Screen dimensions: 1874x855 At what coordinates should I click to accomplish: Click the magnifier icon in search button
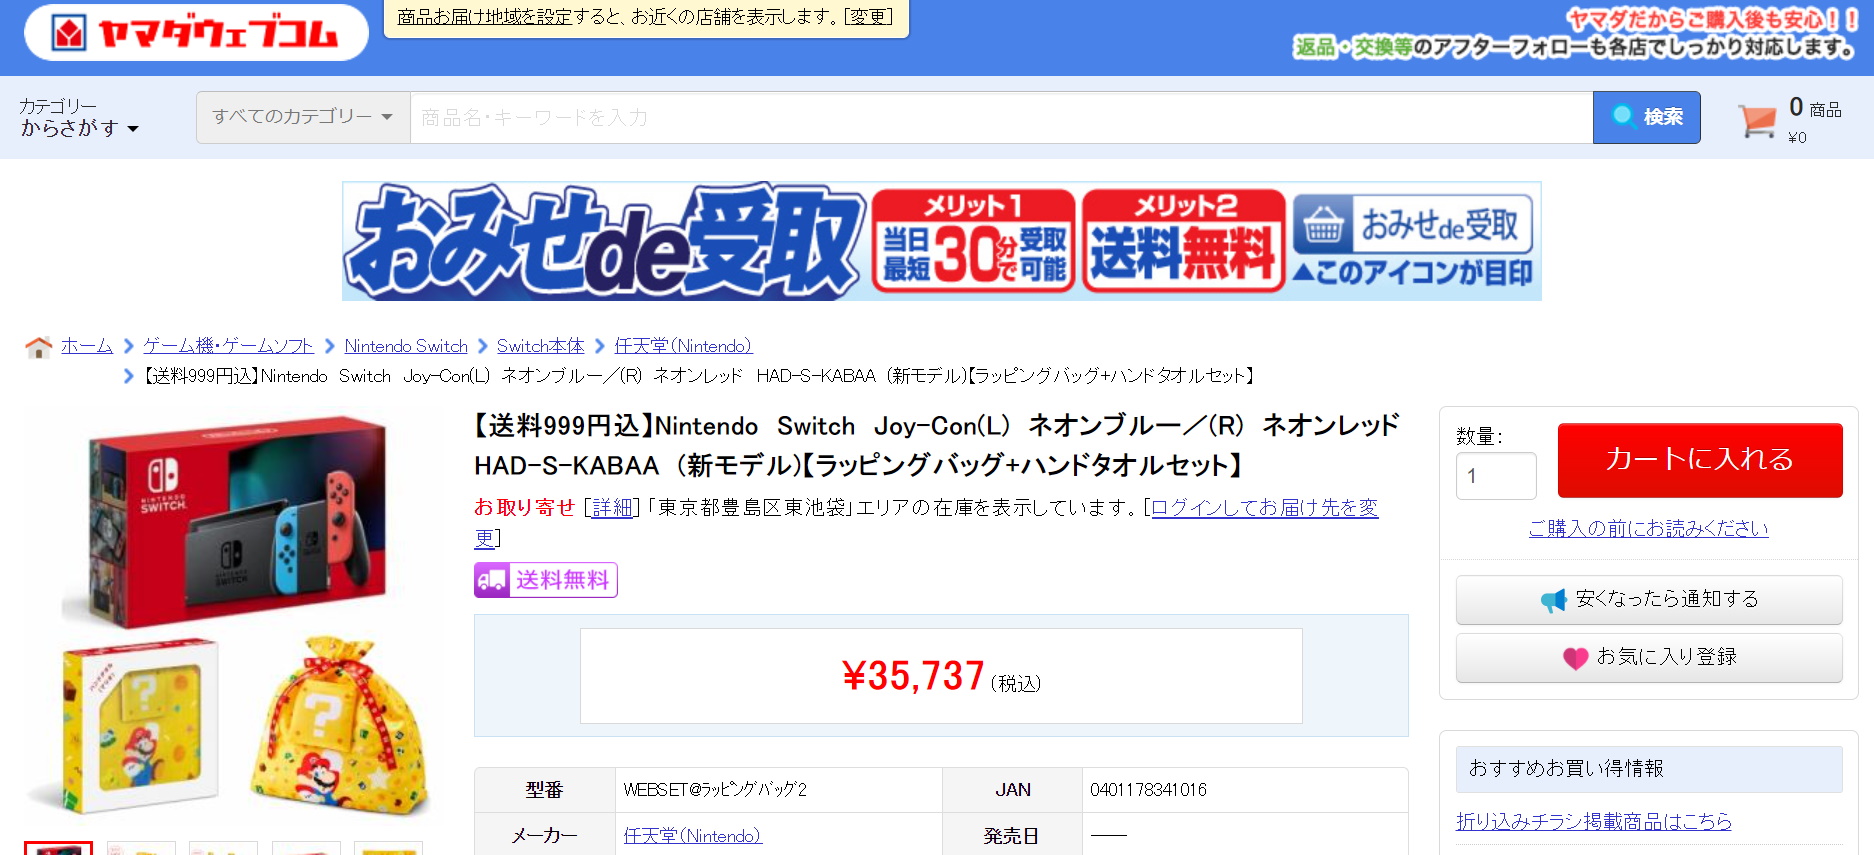1623,117
